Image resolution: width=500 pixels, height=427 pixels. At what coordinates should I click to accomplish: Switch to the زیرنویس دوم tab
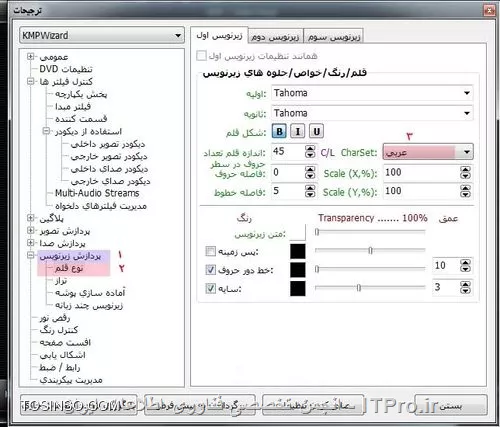coord(275,37)
